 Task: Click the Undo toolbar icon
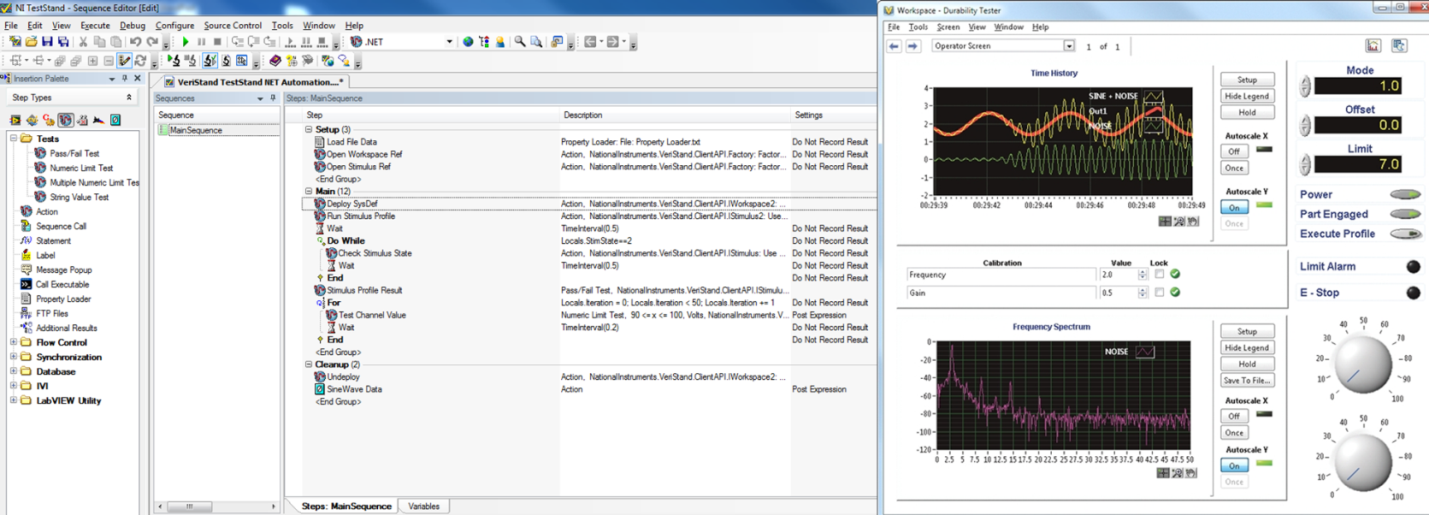[136, 42]
